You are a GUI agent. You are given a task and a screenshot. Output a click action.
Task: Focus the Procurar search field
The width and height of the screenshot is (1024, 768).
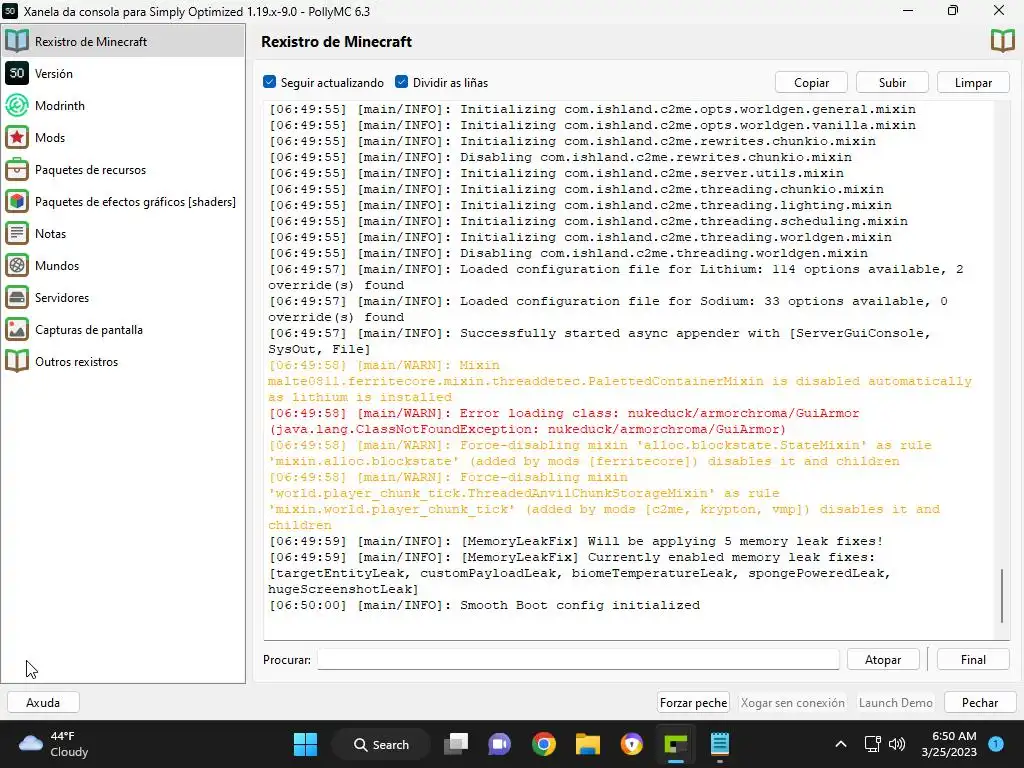[578, 660]
